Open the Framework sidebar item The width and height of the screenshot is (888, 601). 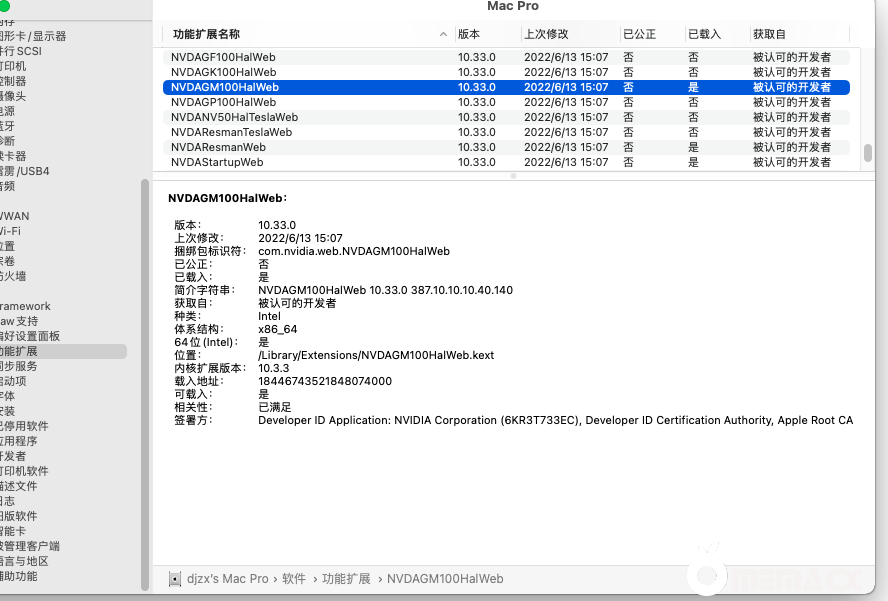click(25, 306)
